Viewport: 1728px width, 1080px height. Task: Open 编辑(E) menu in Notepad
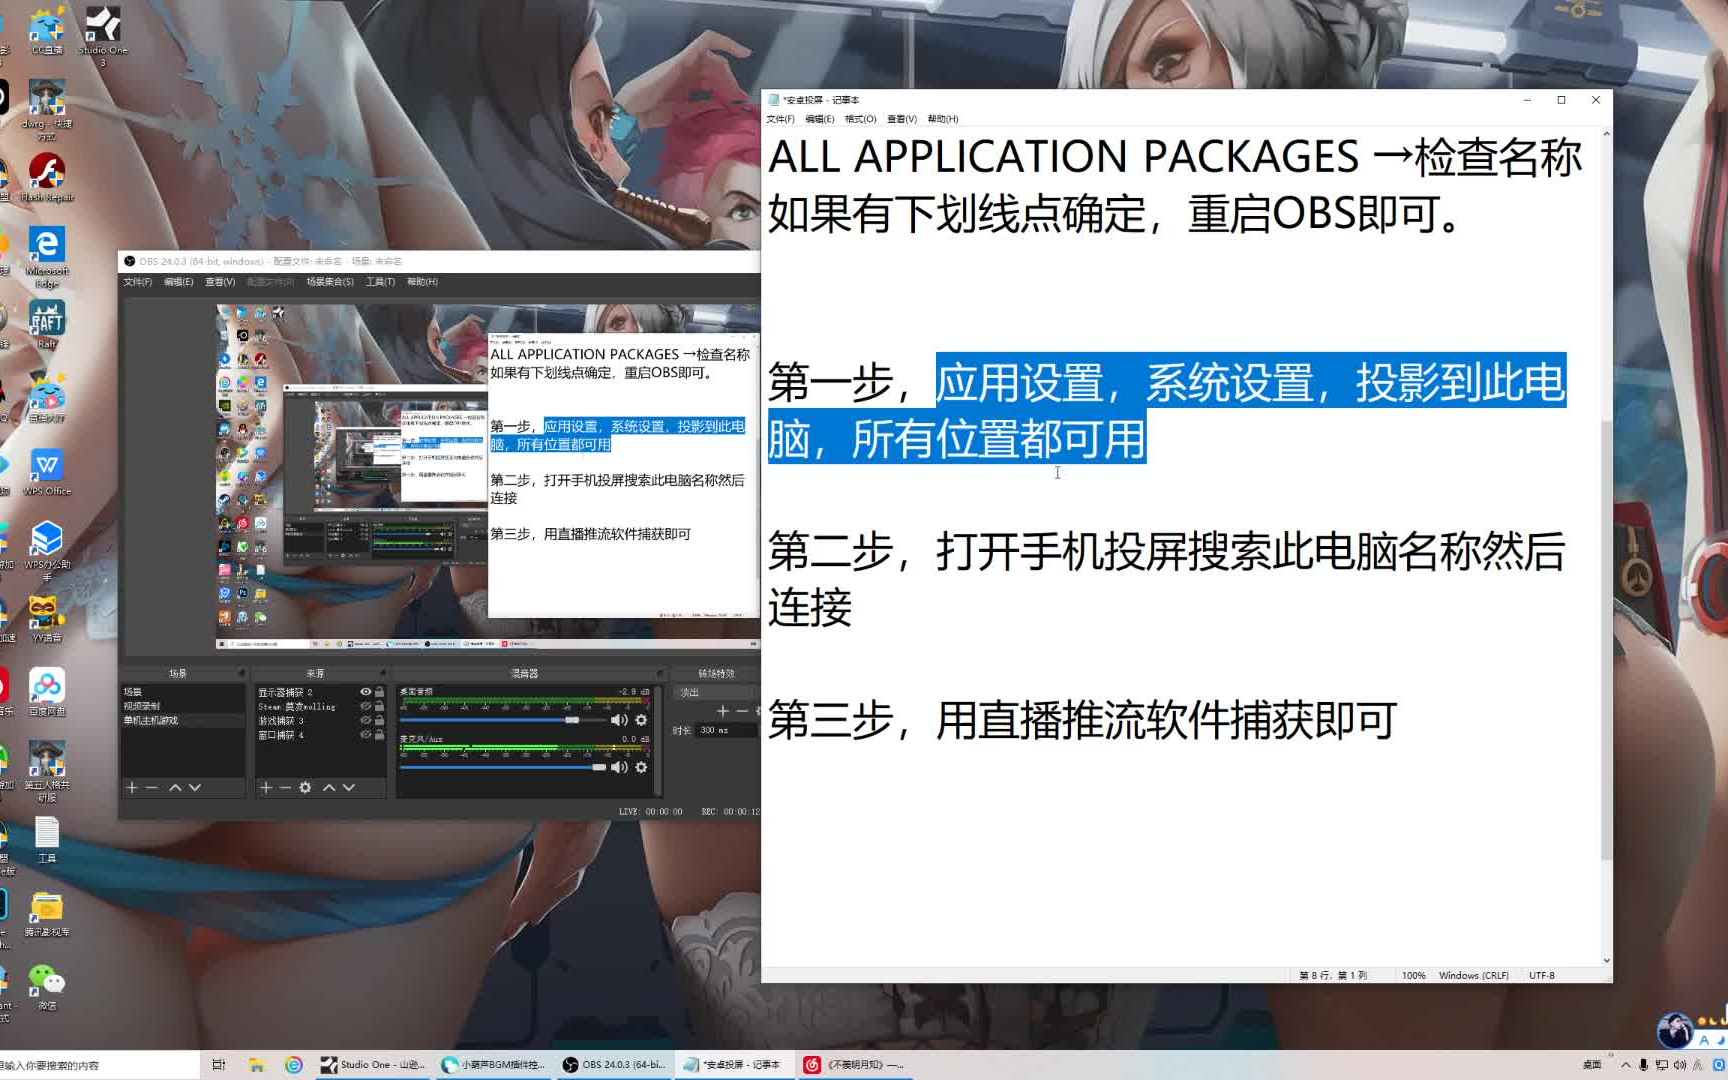(x=819, y=119)
